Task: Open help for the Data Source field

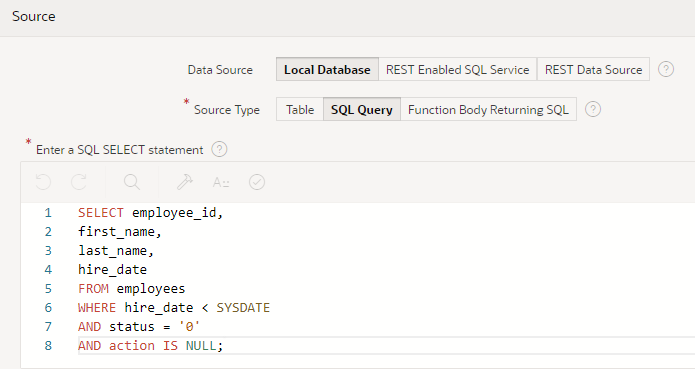Action: coord(666,69)
